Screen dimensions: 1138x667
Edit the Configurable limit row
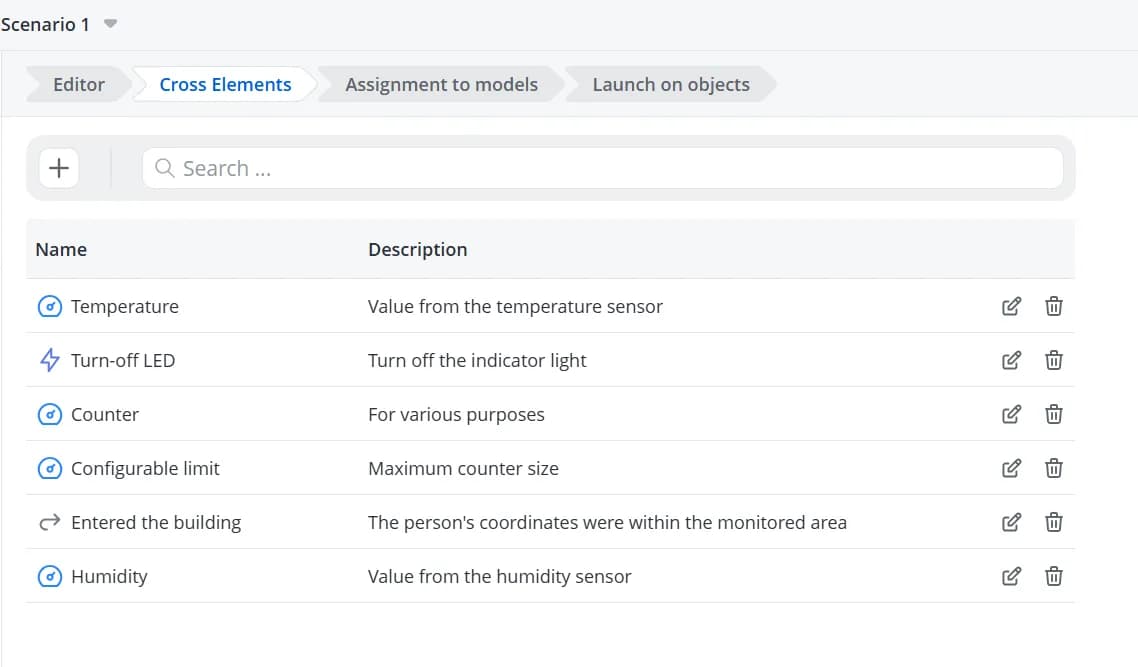coord(1011,468)
